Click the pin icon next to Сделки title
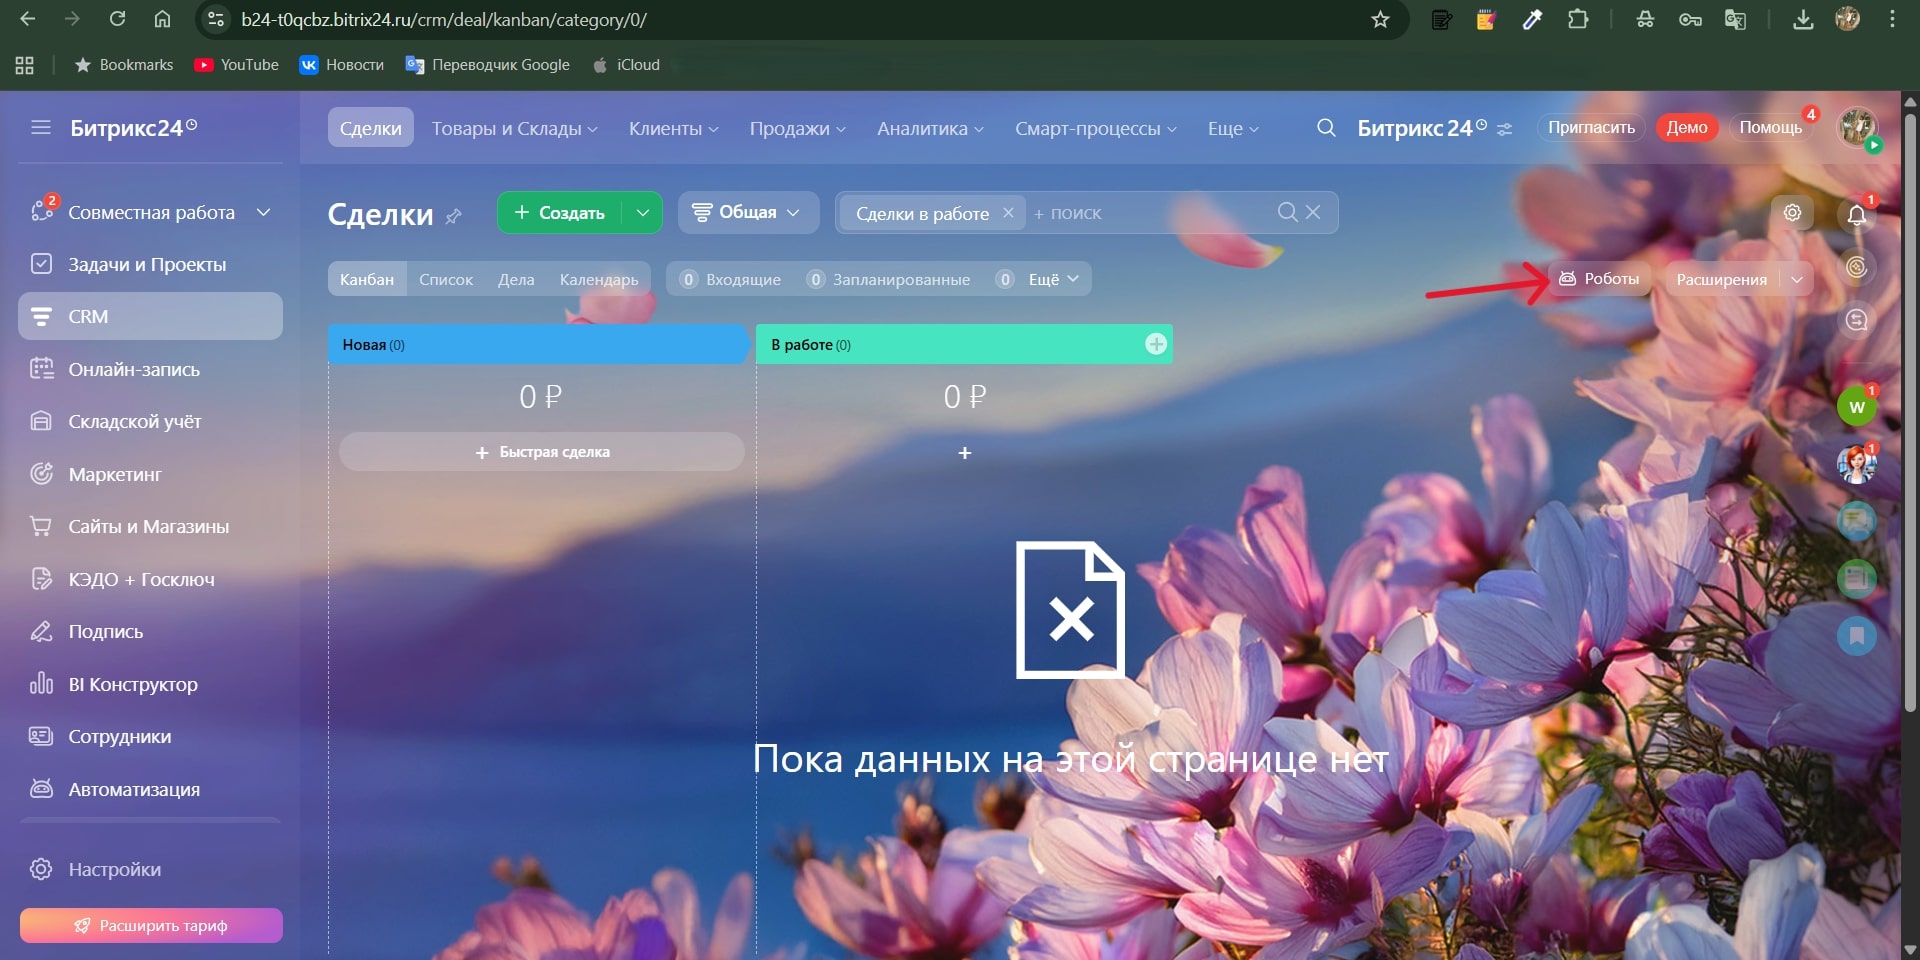This screenshot has height=960, width=1920. pos(454,216)
